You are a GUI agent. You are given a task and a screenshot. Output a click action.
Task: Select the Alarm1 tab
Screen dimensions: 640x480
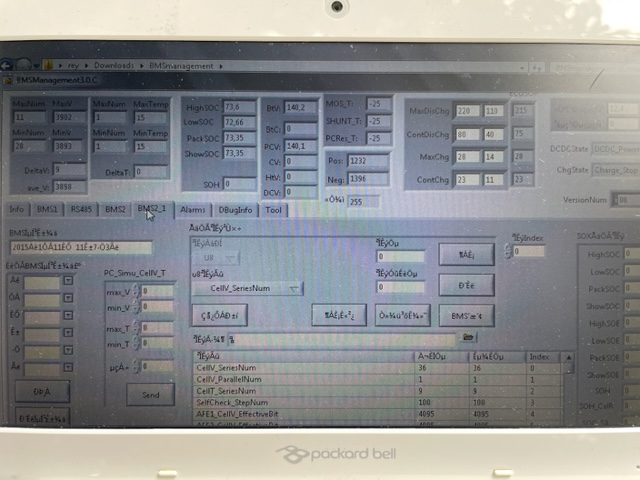click(193, 210)
